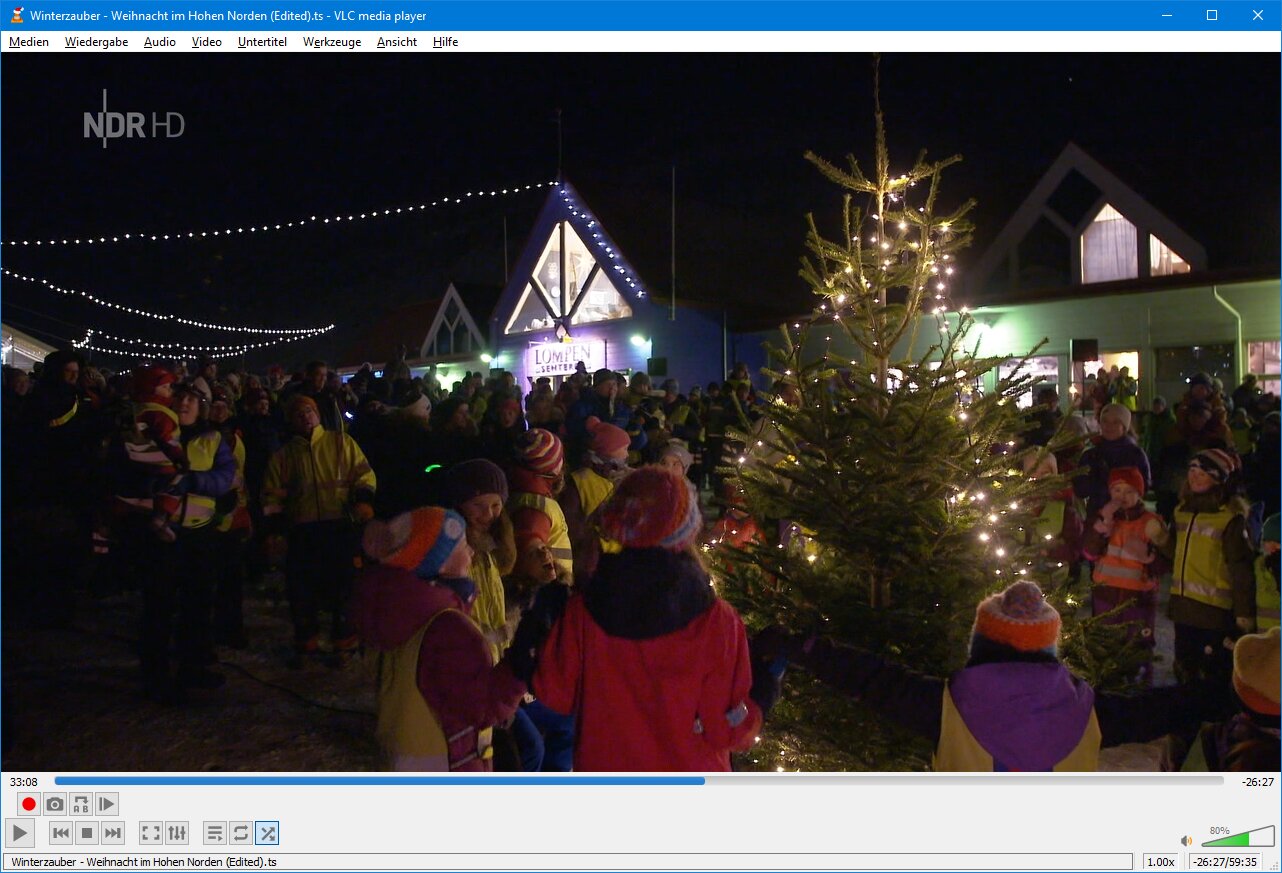Advance frame by frame
Image resolution: width=1282 pixels, height=873 pixels.
[107, 804]
